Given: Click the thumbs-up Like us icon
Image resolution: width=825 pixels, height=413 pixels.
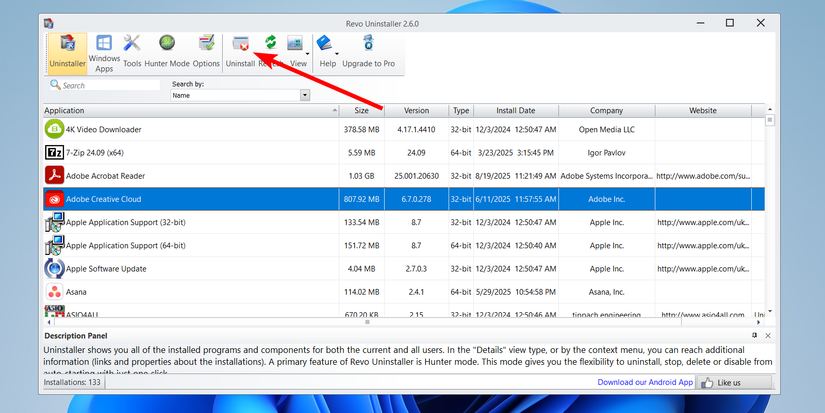Looking at the screenshot, I should coord(707,382).
